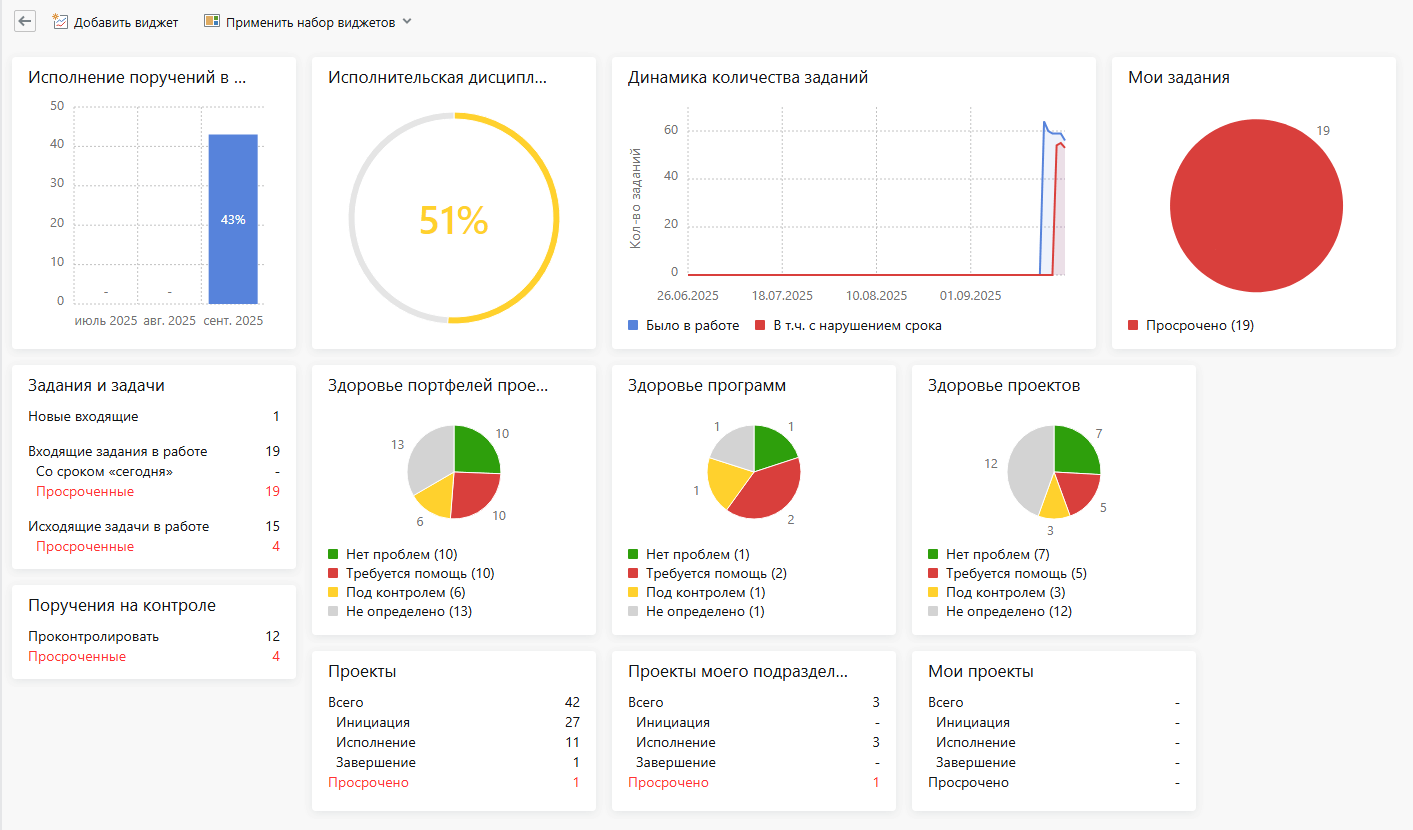
Task: Expand the Apply widget set dropdown arrow
Action: 407,21
